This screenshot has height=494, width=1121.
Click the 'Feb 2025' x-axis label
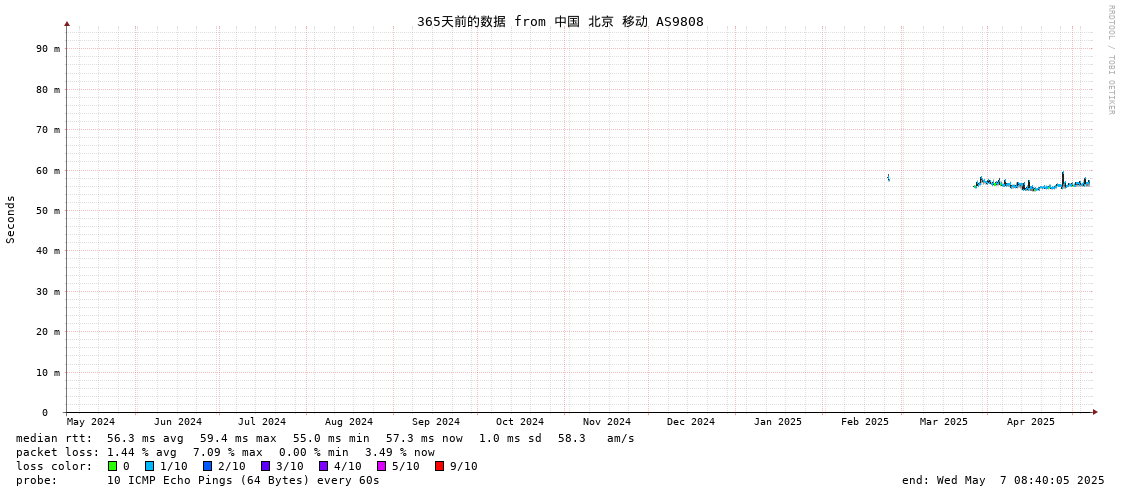click(864, 422)
